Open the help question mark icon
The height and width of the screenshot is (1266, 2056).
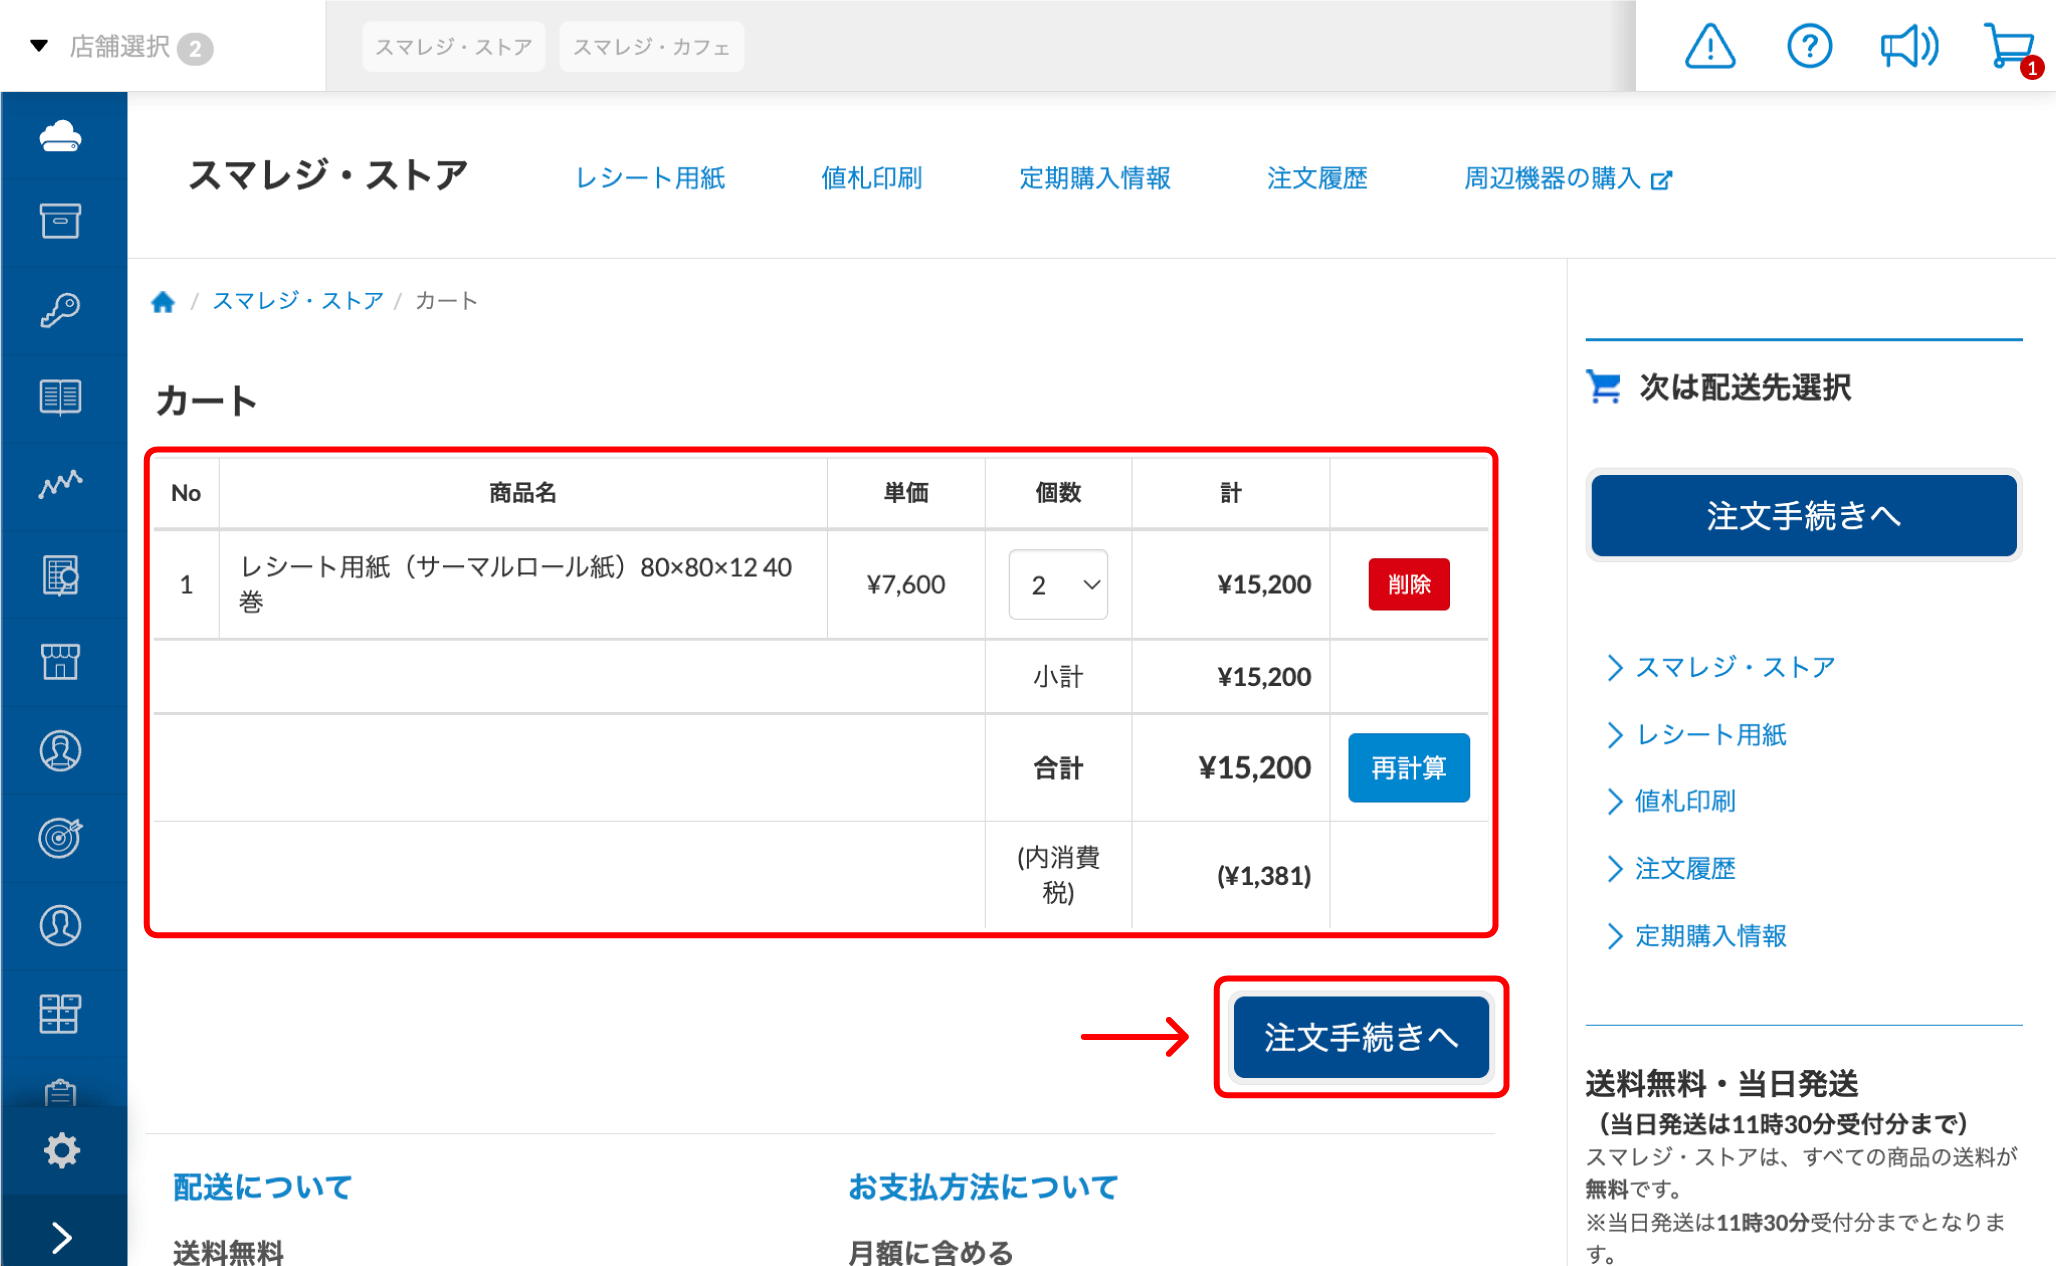1809,46
